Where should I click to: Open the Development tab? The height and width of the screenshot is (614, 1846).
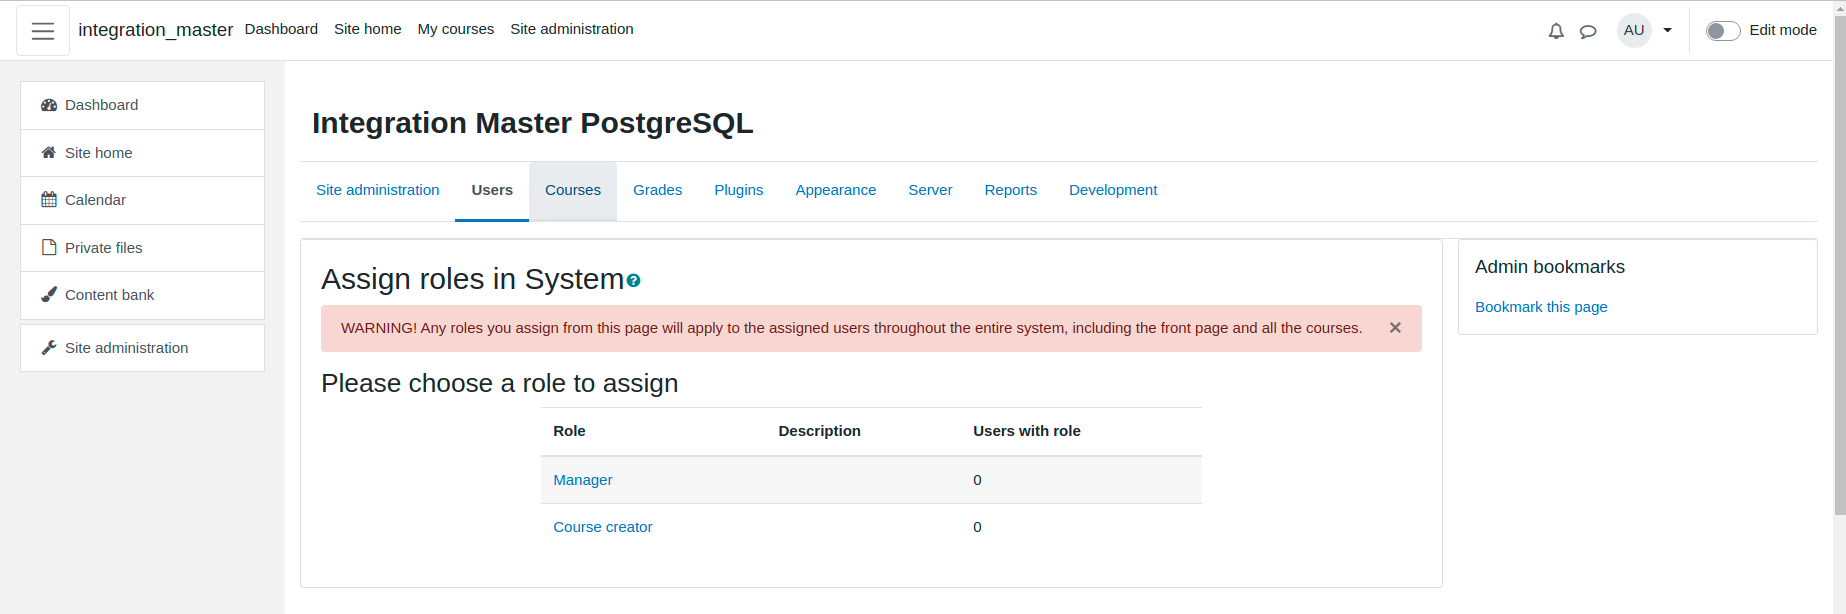pyautogui.click(x=1113, y=190)
